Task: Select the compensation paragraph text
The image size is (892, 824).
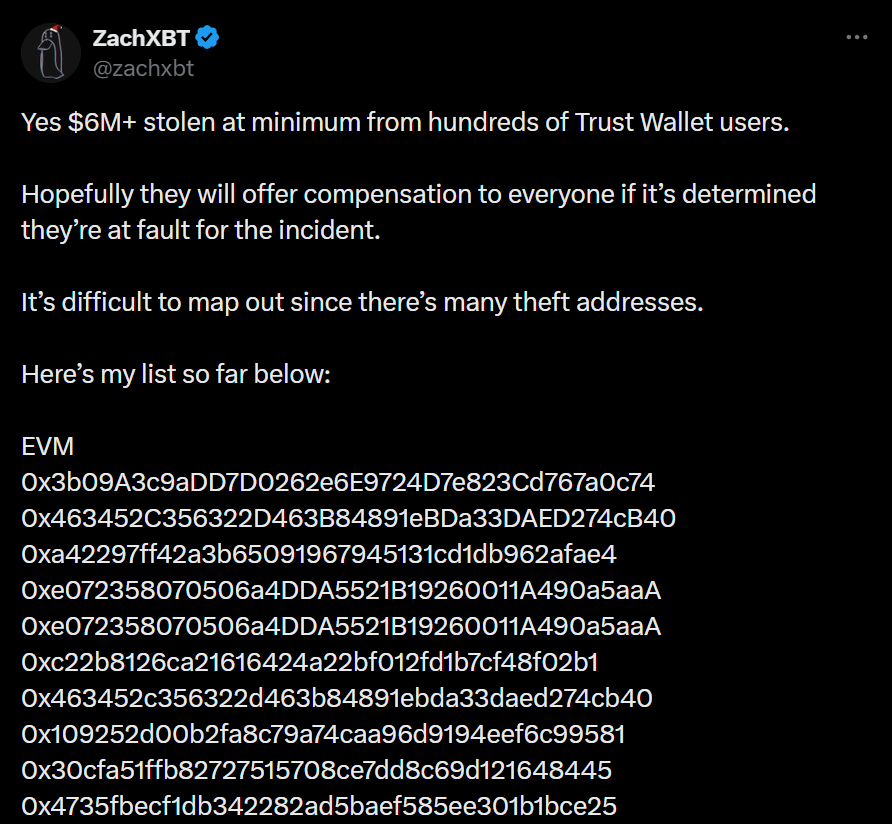Action: click(417, 212)
